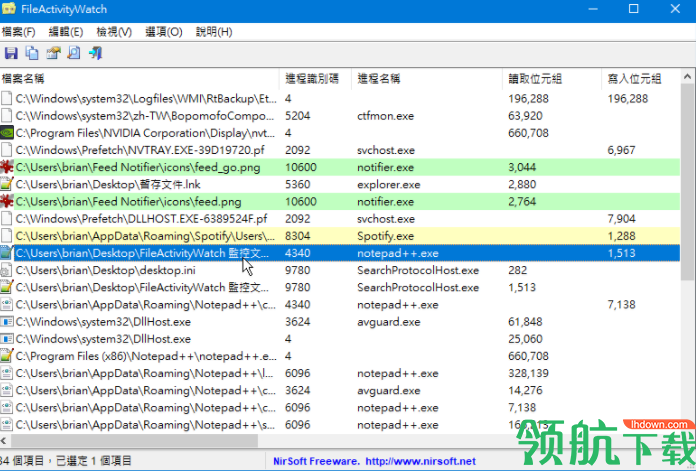Open the 檢視(V) menu

coord(114,32)
